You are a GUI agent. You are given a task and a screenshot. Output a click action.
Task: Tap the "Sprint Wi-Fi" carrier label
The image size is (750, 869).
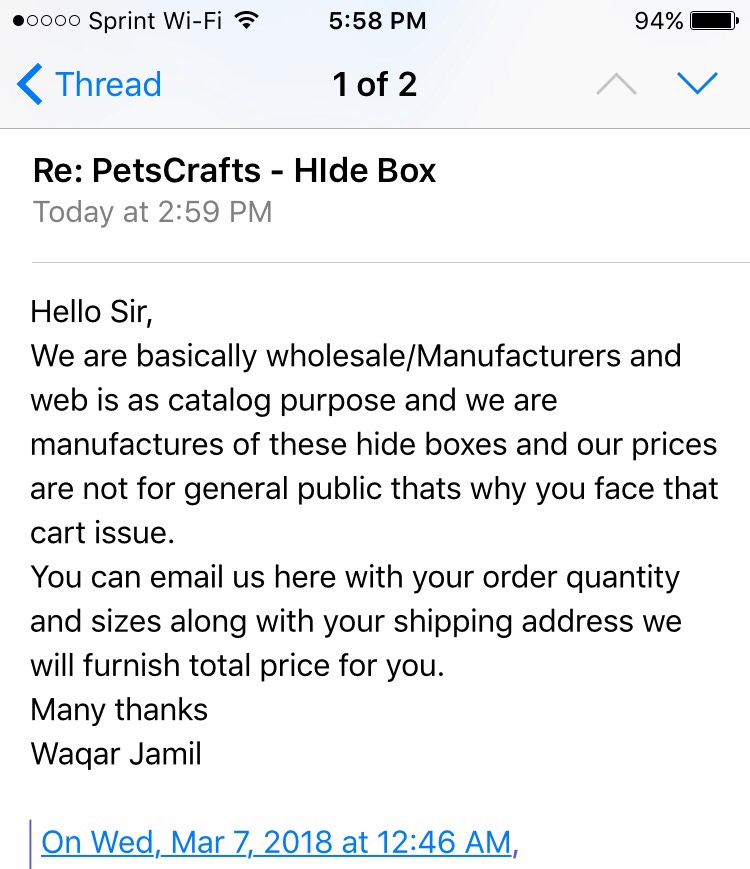coord(155,21)
